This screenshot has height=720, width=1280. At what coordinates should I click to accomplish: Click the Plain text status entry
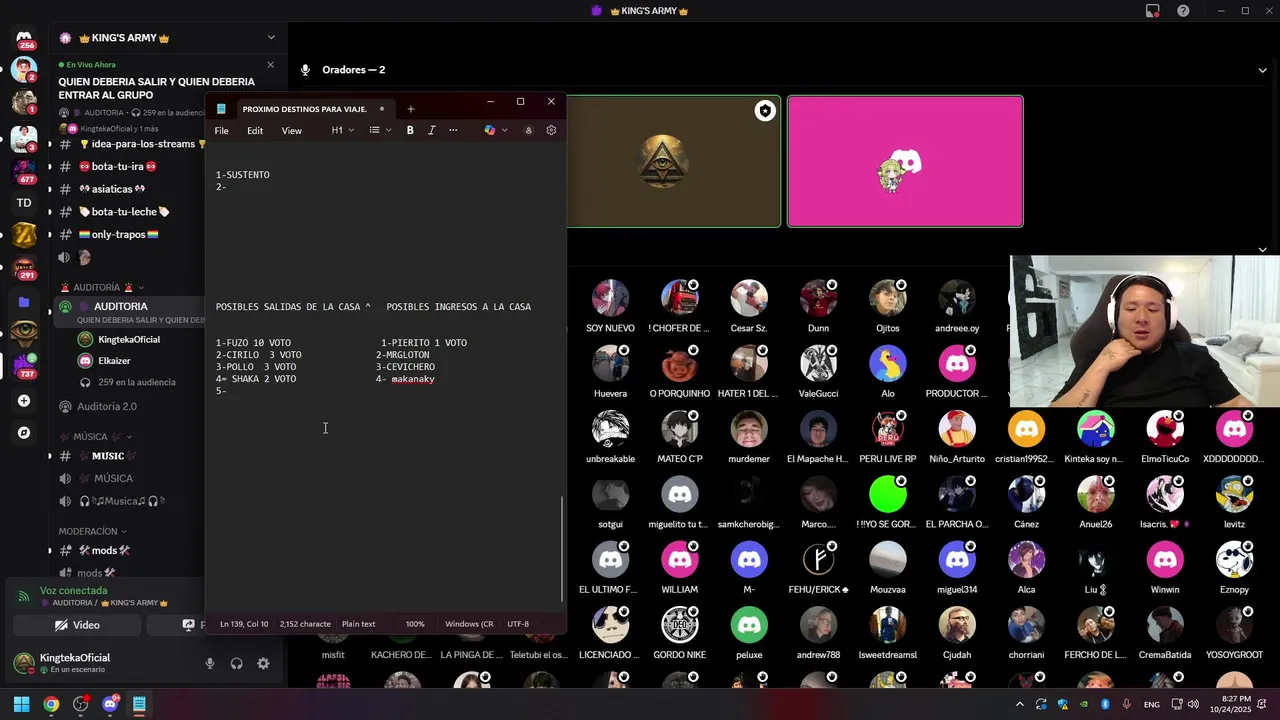point(359,624)
